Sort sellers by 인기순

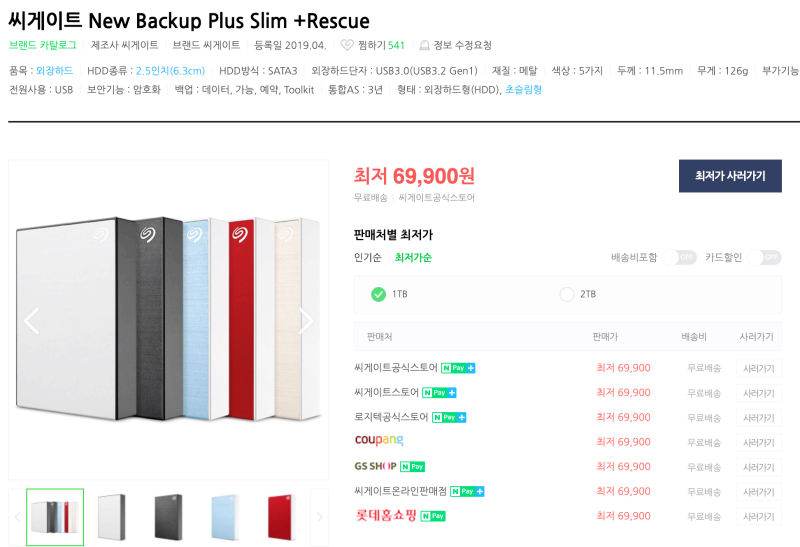pos(367,257)
